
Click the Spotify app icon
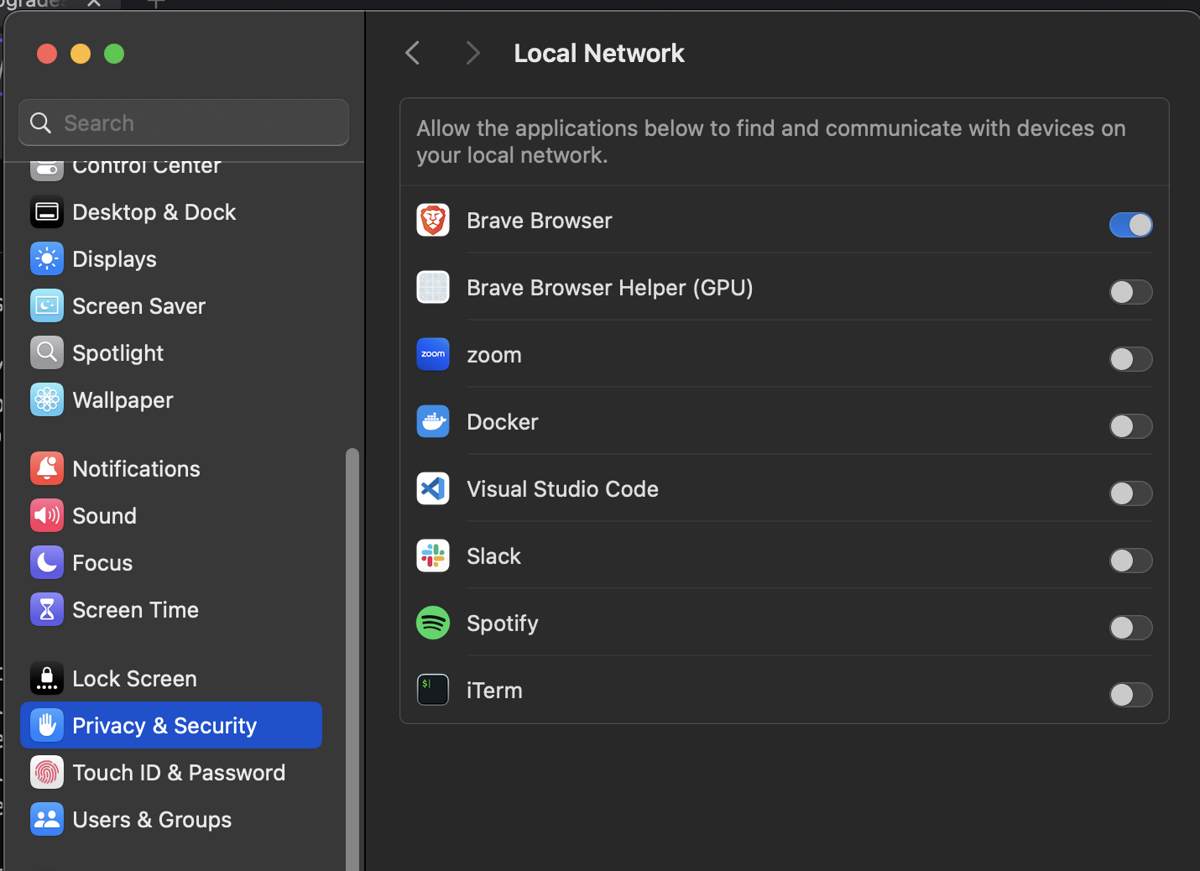pos(433,623)
